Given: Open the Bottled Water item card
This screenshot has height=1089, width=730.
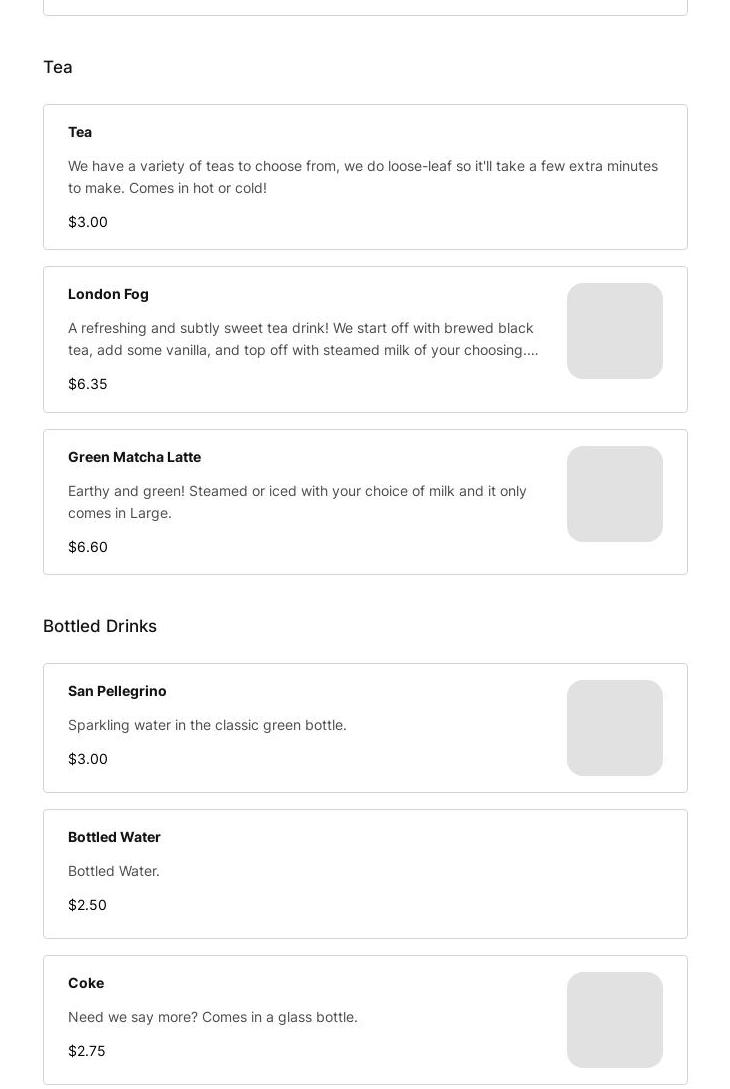Looking at the screenshot, I should 365,874.
